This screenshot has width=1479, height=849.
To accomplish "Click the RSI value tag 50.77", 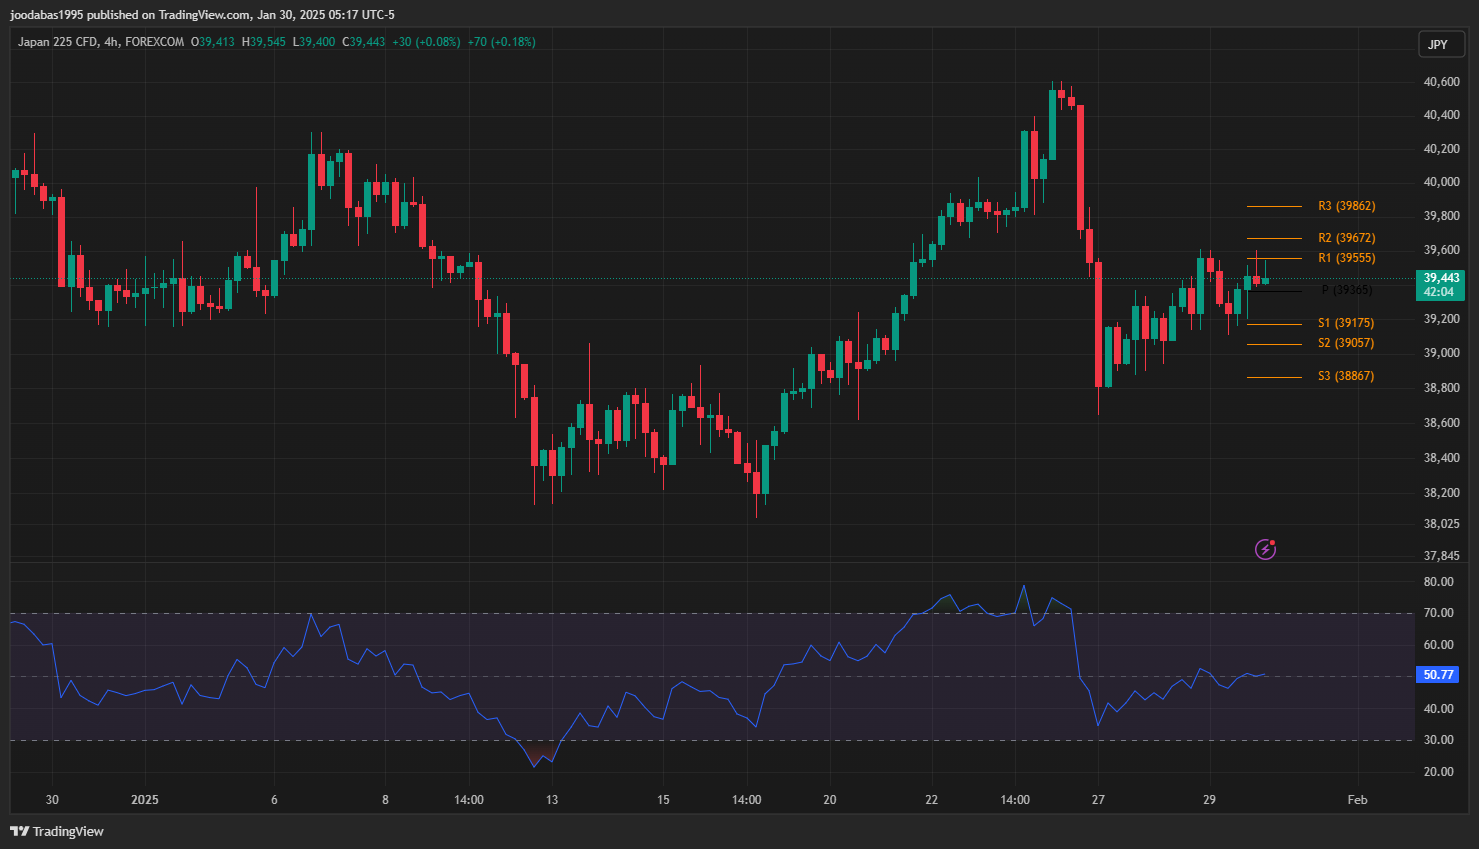I will click(x=1438, y=675).
